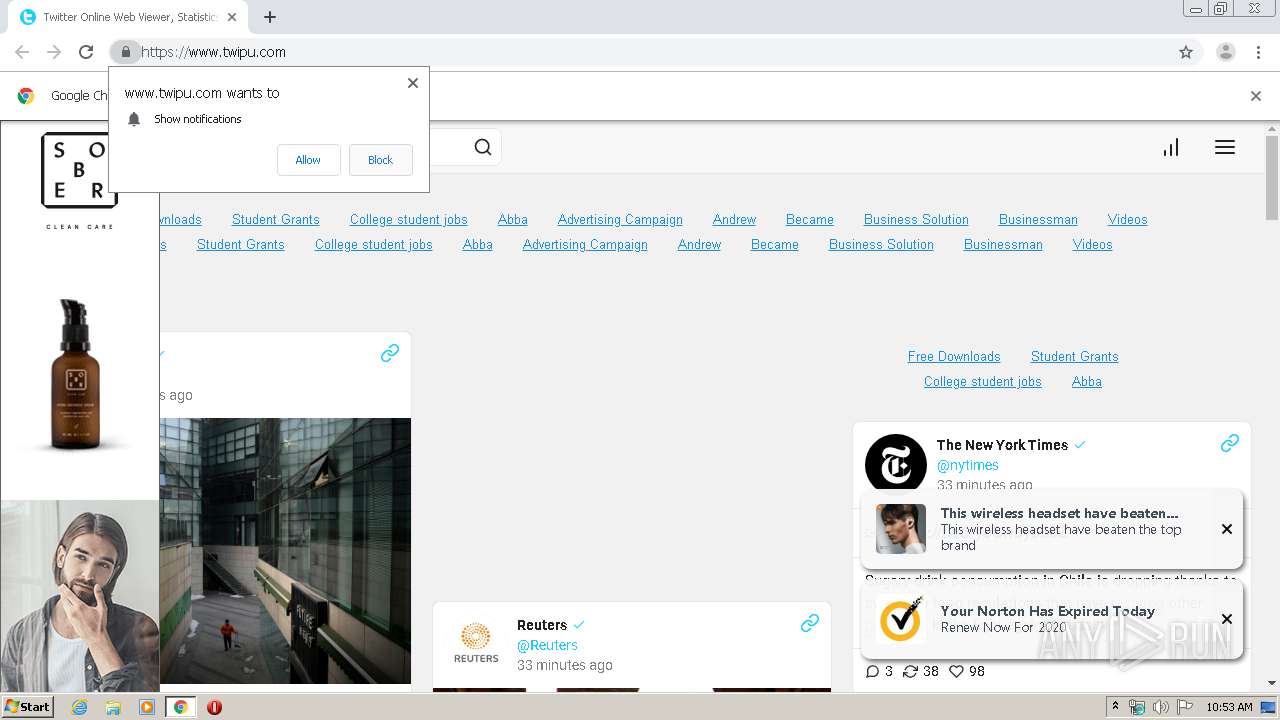The height and width of the screenshot is (720, 1280).
Task: Click the browser back arrow
Action: 22,52
